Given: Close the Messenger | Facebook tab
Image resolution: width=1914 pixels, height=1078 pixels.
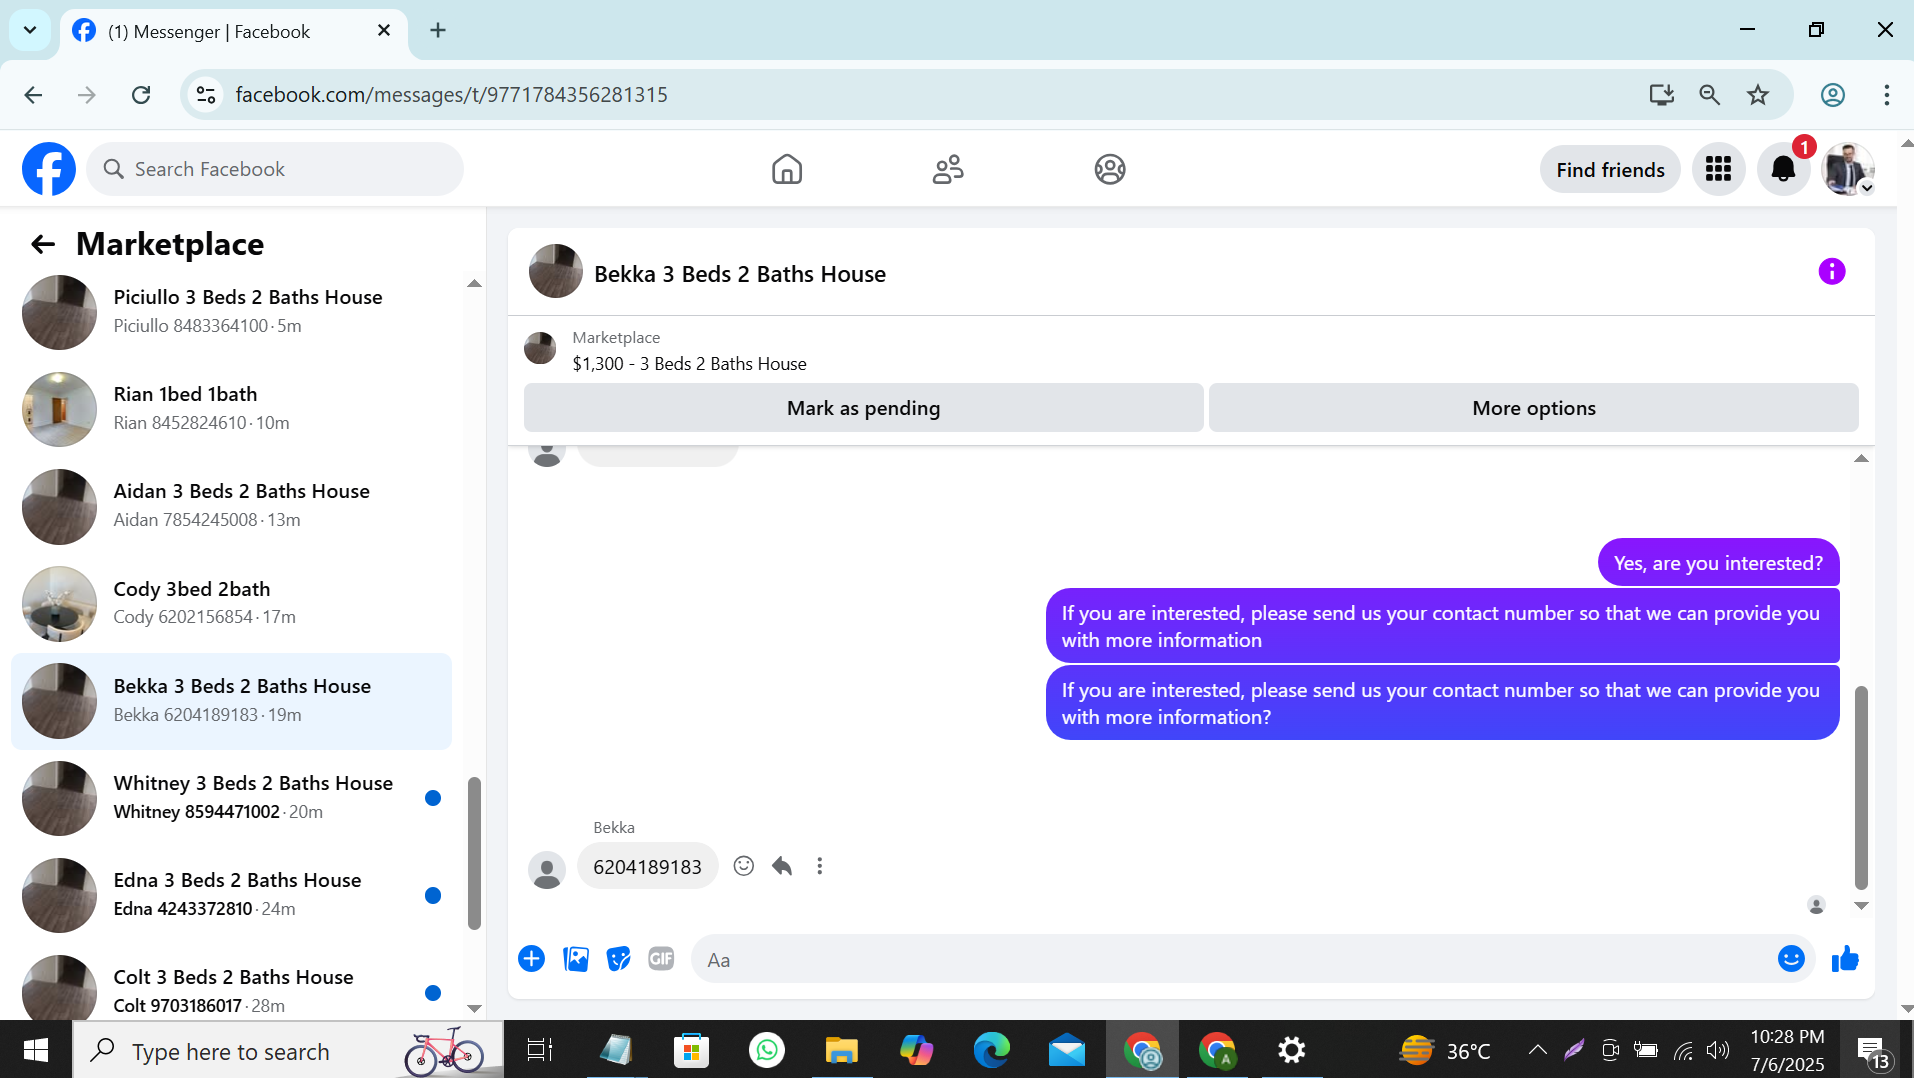Looking at the screenshot, I should 384,31.
